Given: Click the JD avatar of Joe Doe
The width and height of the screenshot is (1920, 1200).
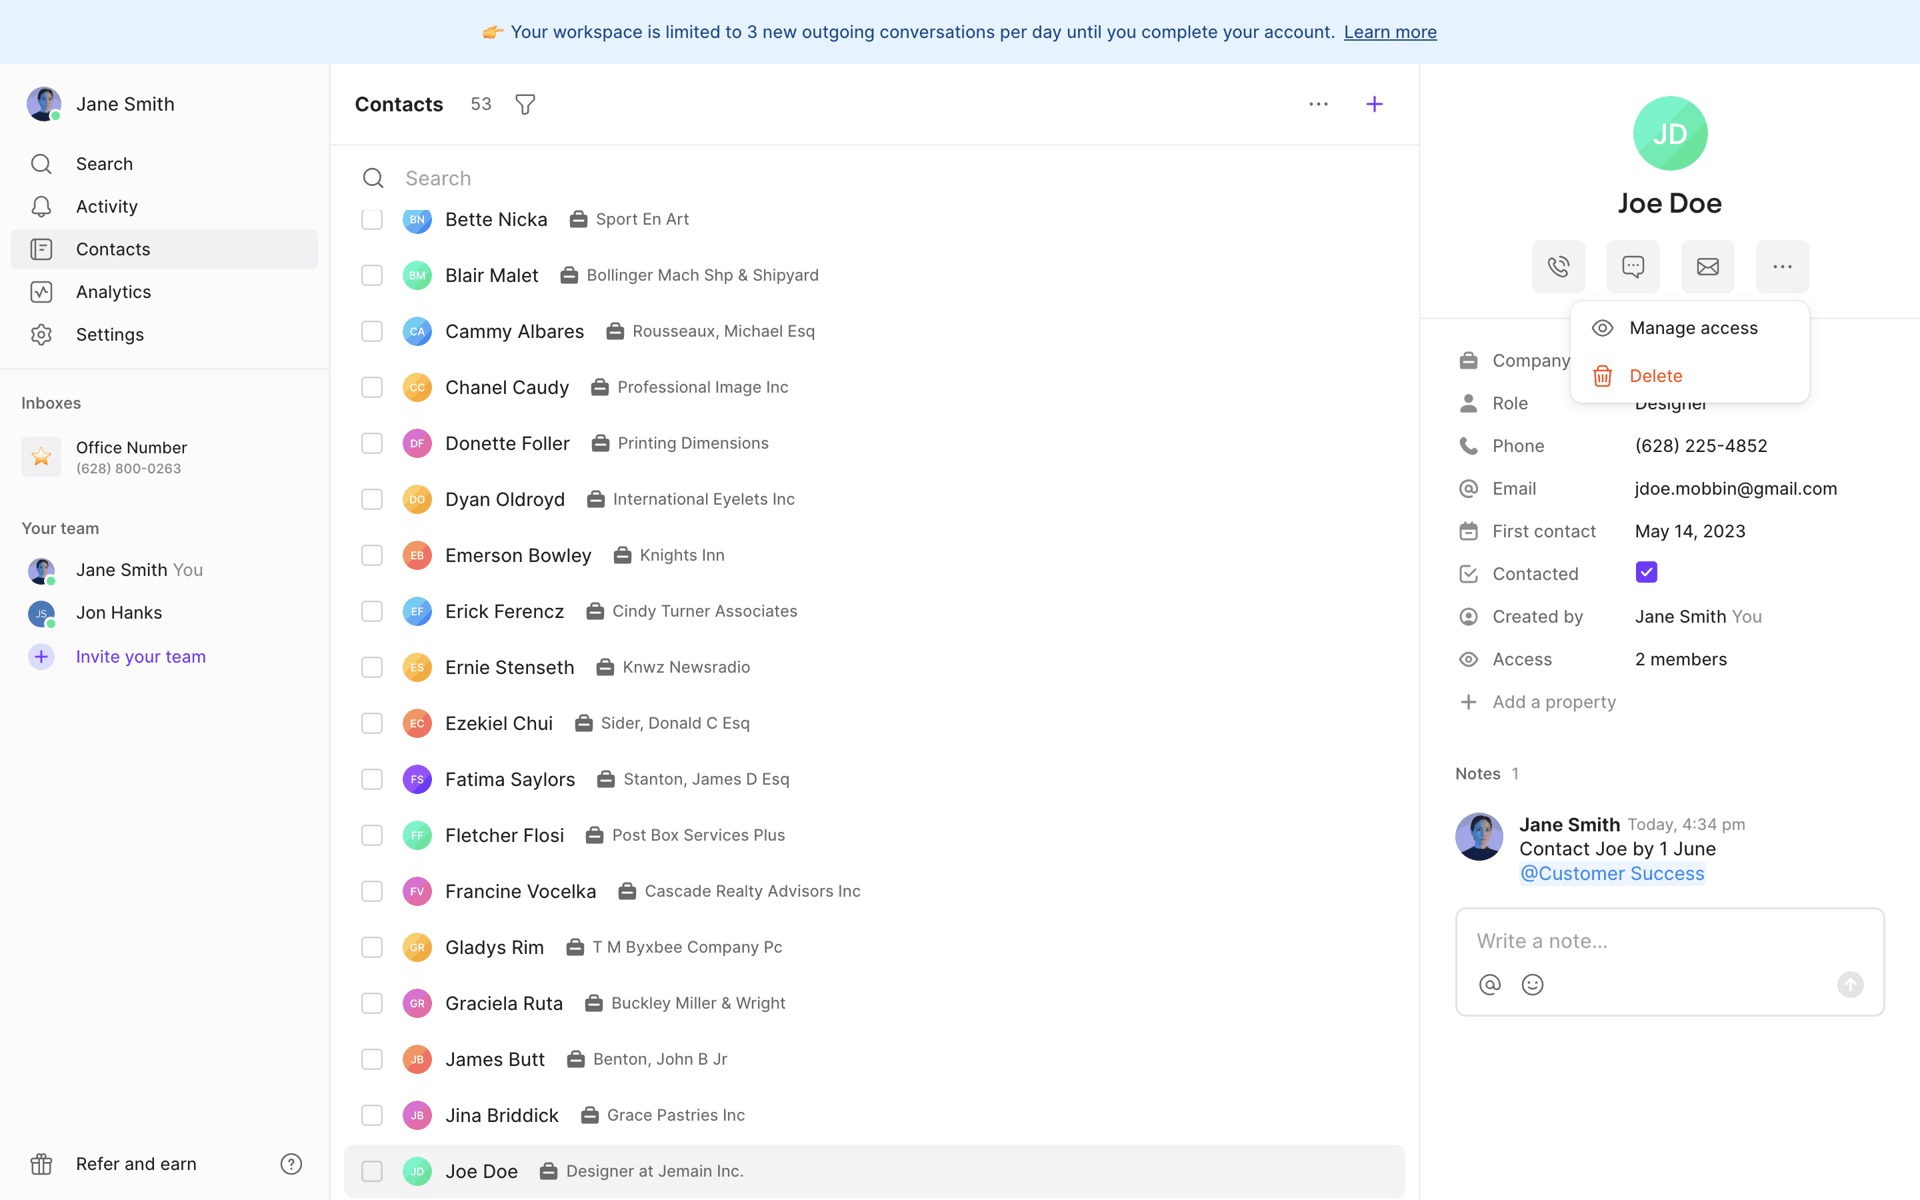Looking at the screenshot, I should tap(1670, 134).
